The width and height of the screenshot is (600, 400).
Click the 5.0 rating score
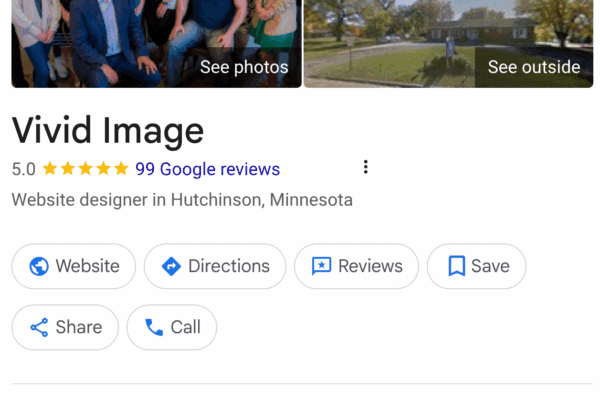24,169
